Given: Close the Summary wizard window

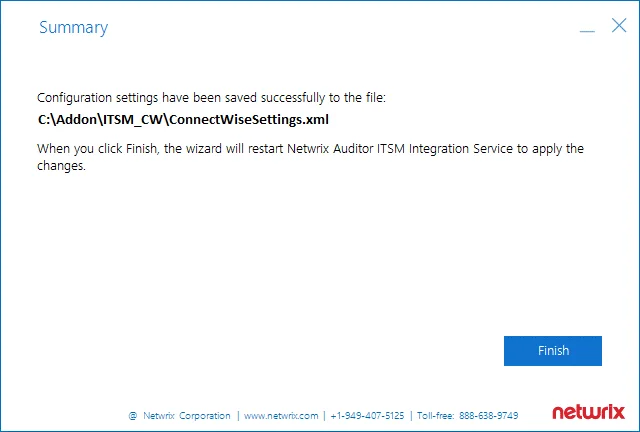Looking at the screenshot, I should 619,25.
